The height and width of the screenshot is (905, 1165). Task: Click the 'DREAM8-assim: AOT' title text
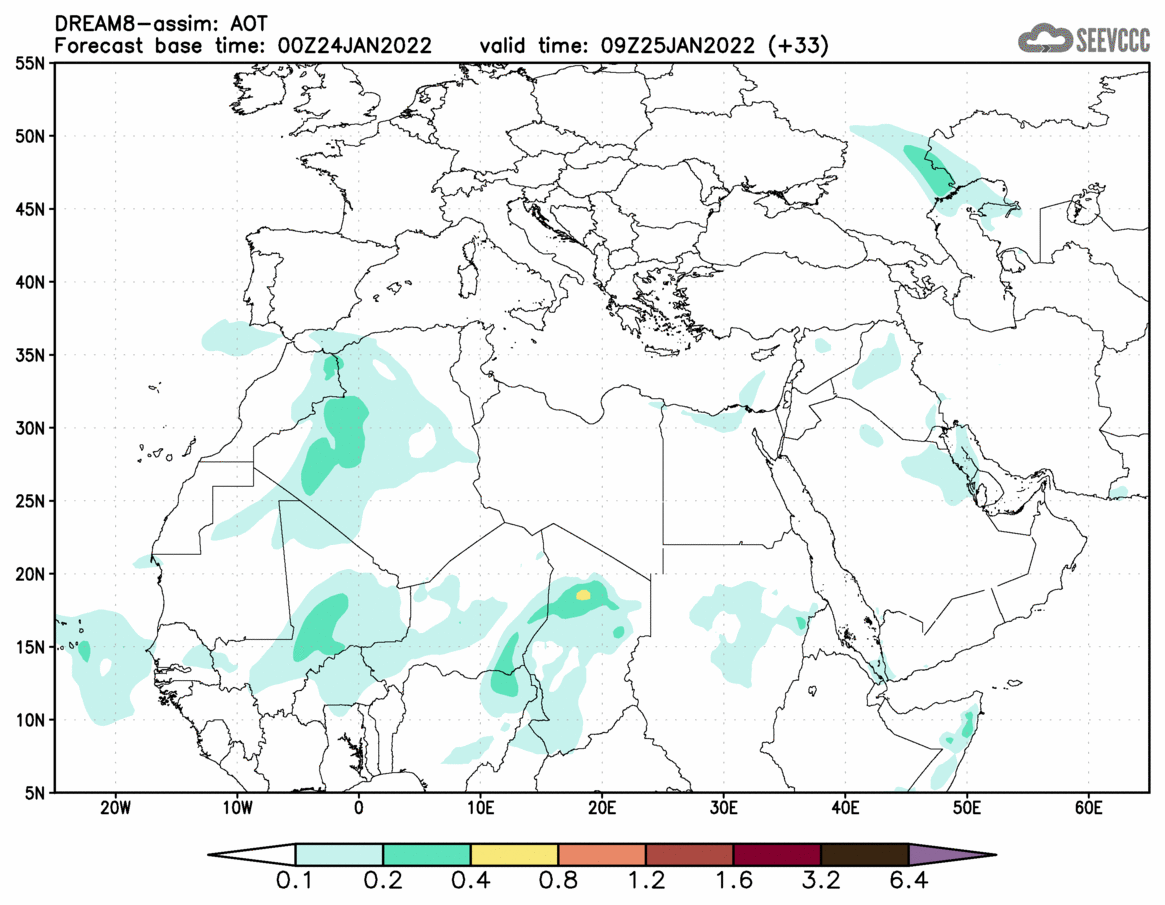click(x=160, y=24)
